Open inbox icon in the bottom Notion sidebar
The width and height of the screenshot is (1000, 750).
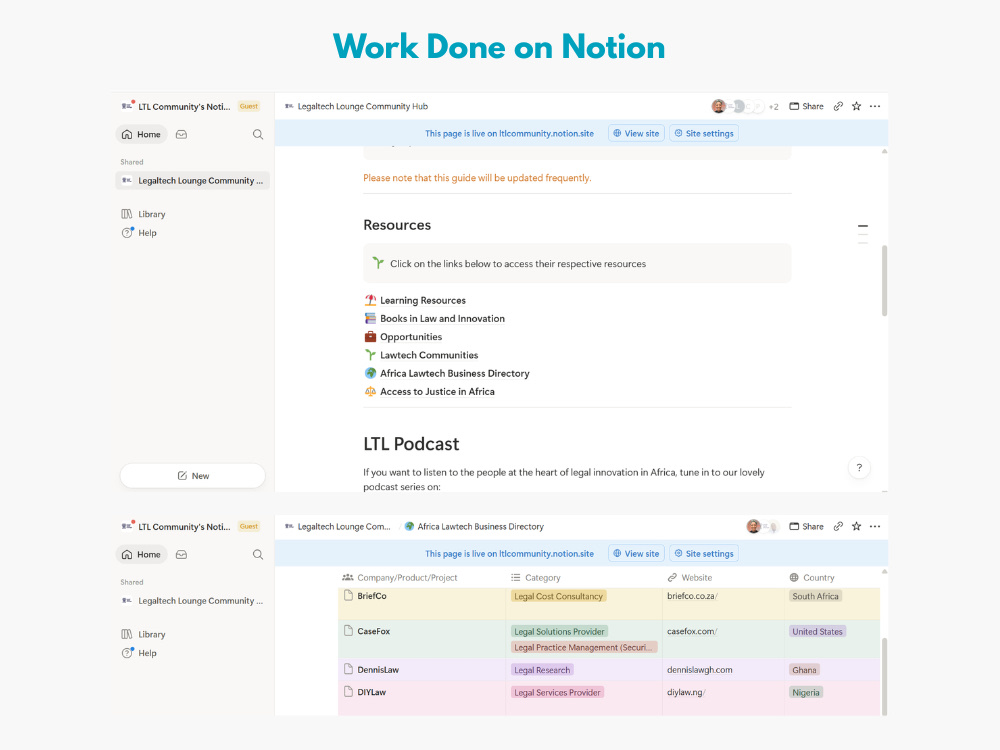181,555
